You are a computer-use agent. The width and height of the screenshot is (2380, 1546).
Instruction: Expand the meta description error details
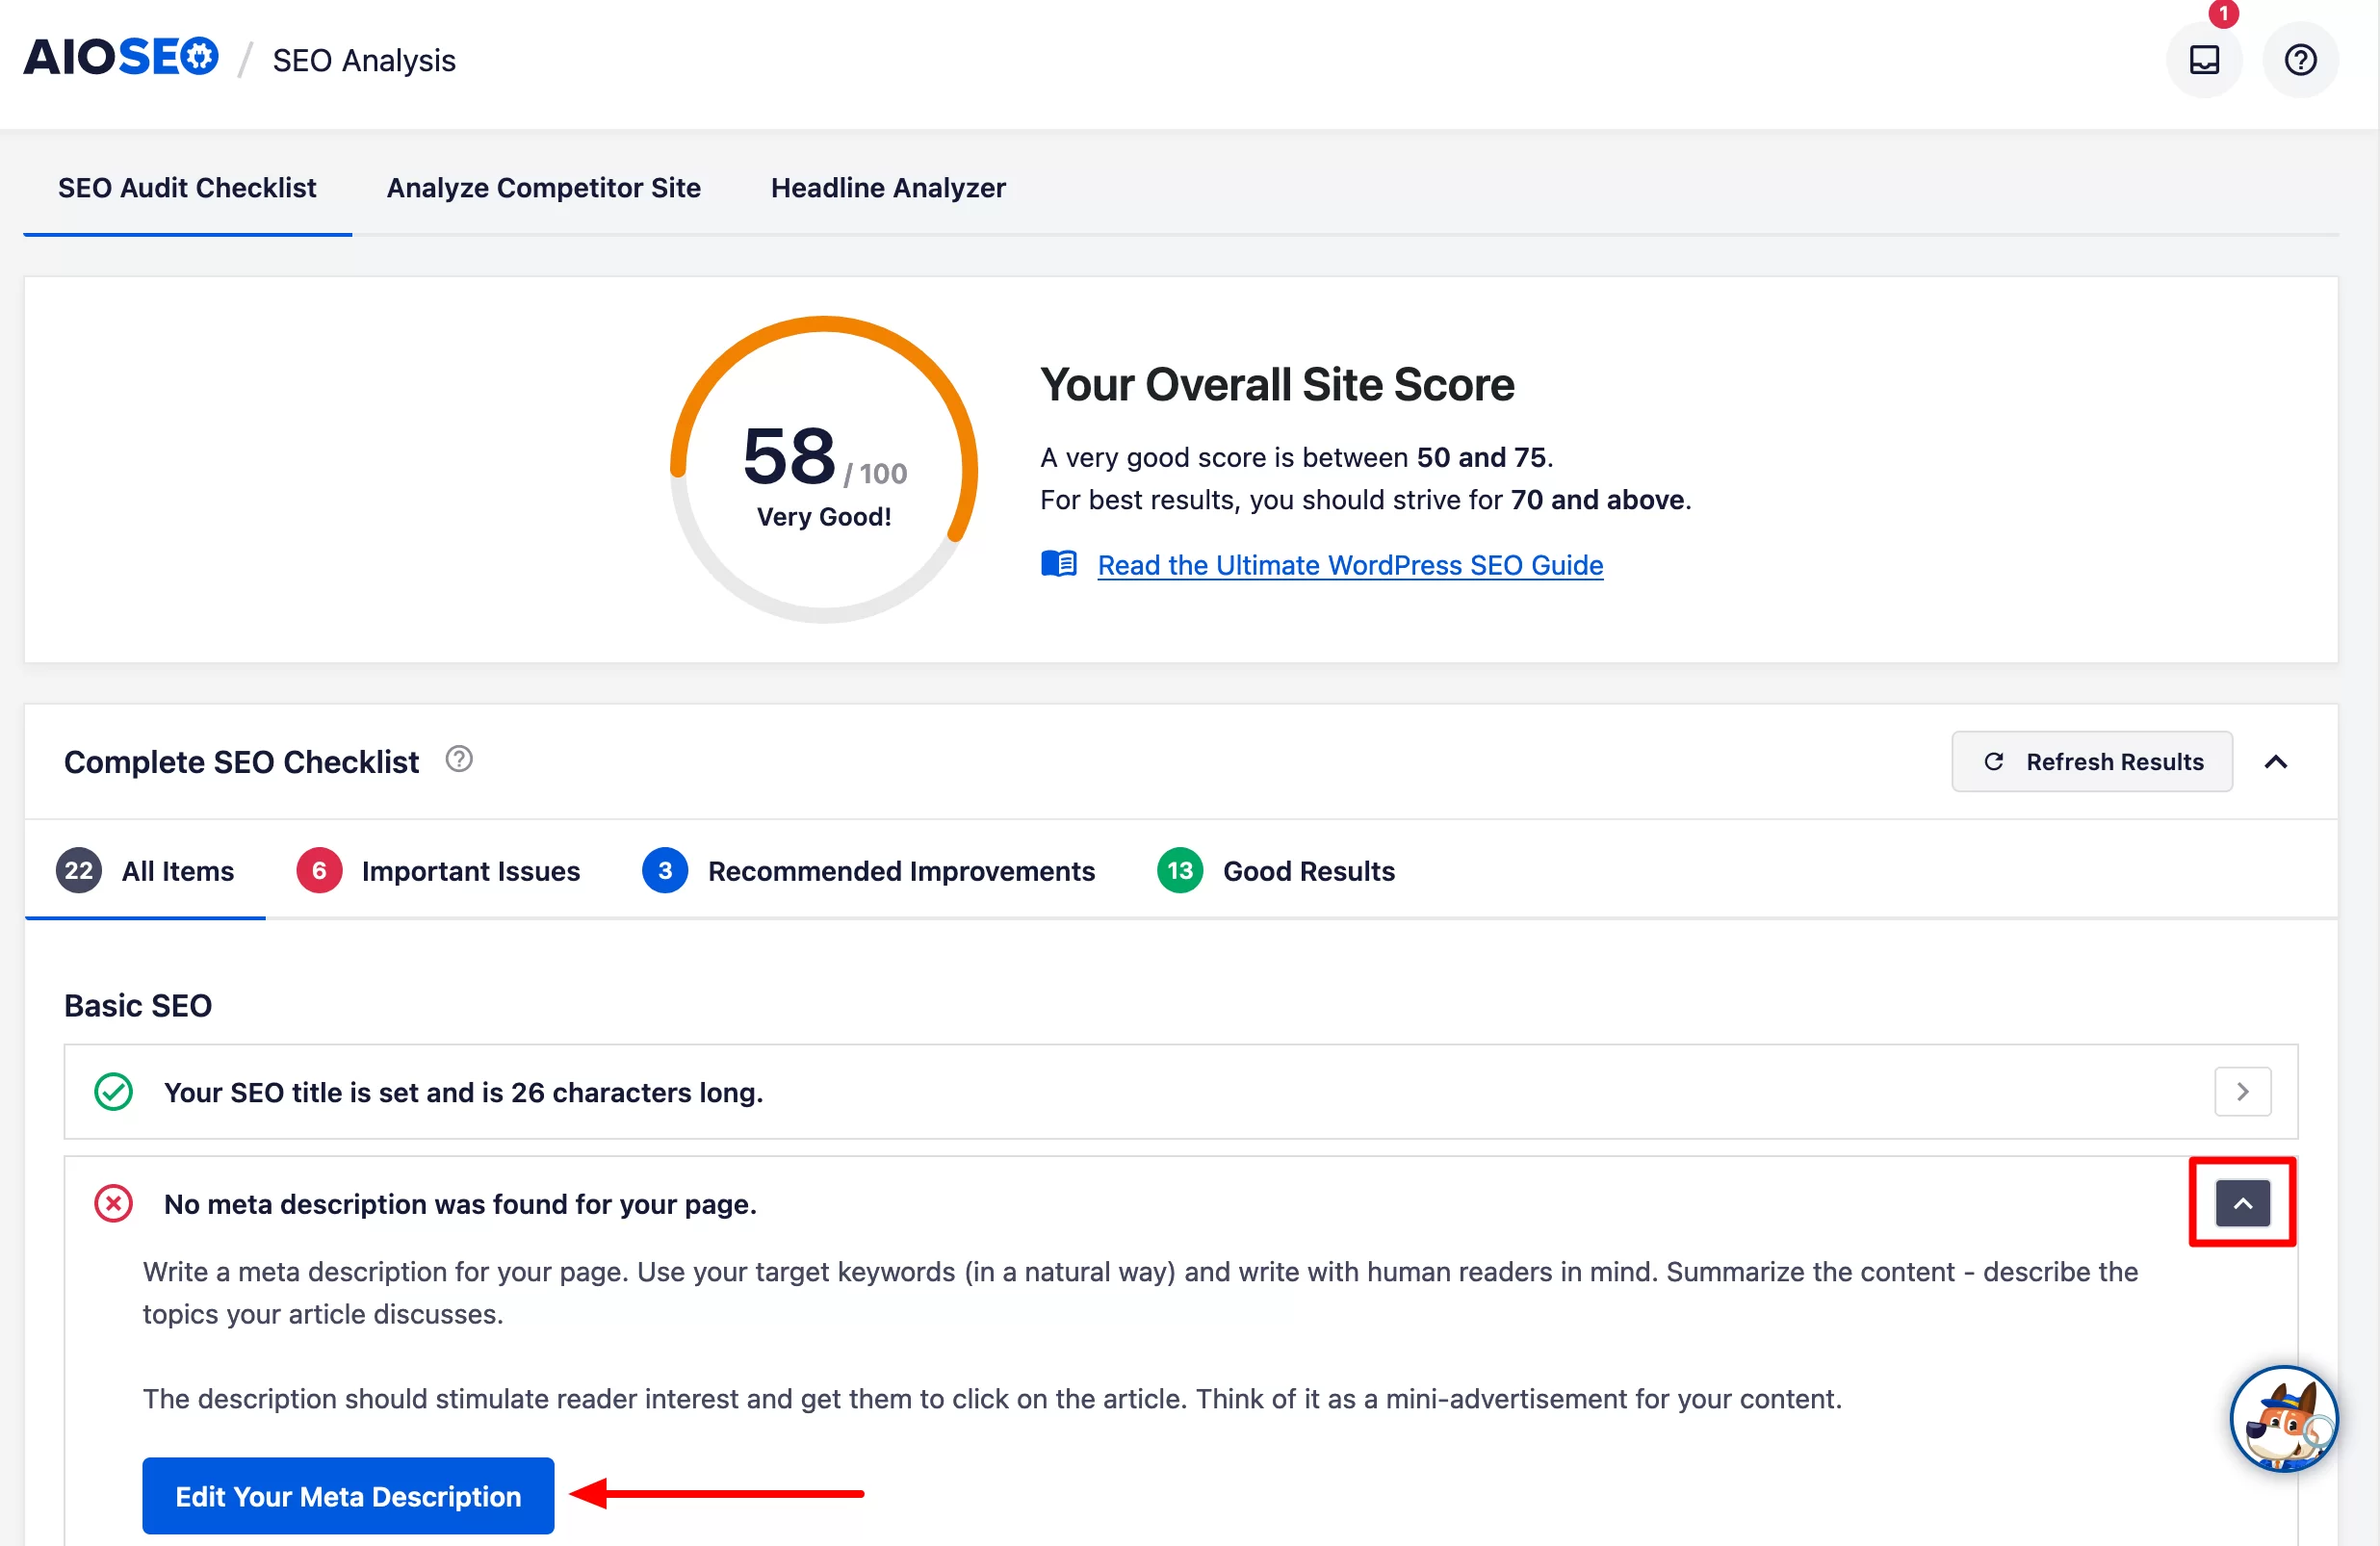2241,1202
